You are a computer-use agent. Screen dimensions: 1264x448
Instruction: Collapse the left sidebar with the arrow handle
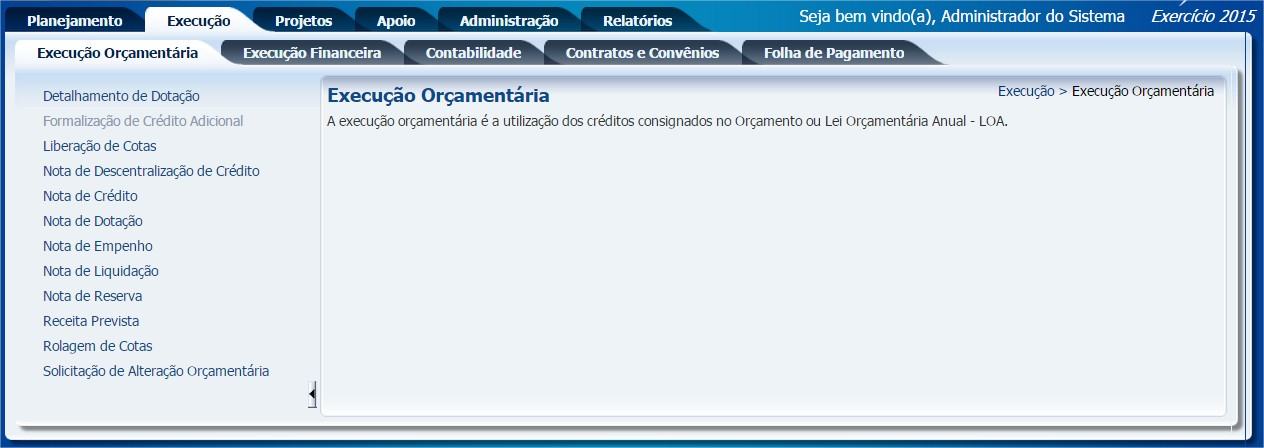[x=312, y=395]
